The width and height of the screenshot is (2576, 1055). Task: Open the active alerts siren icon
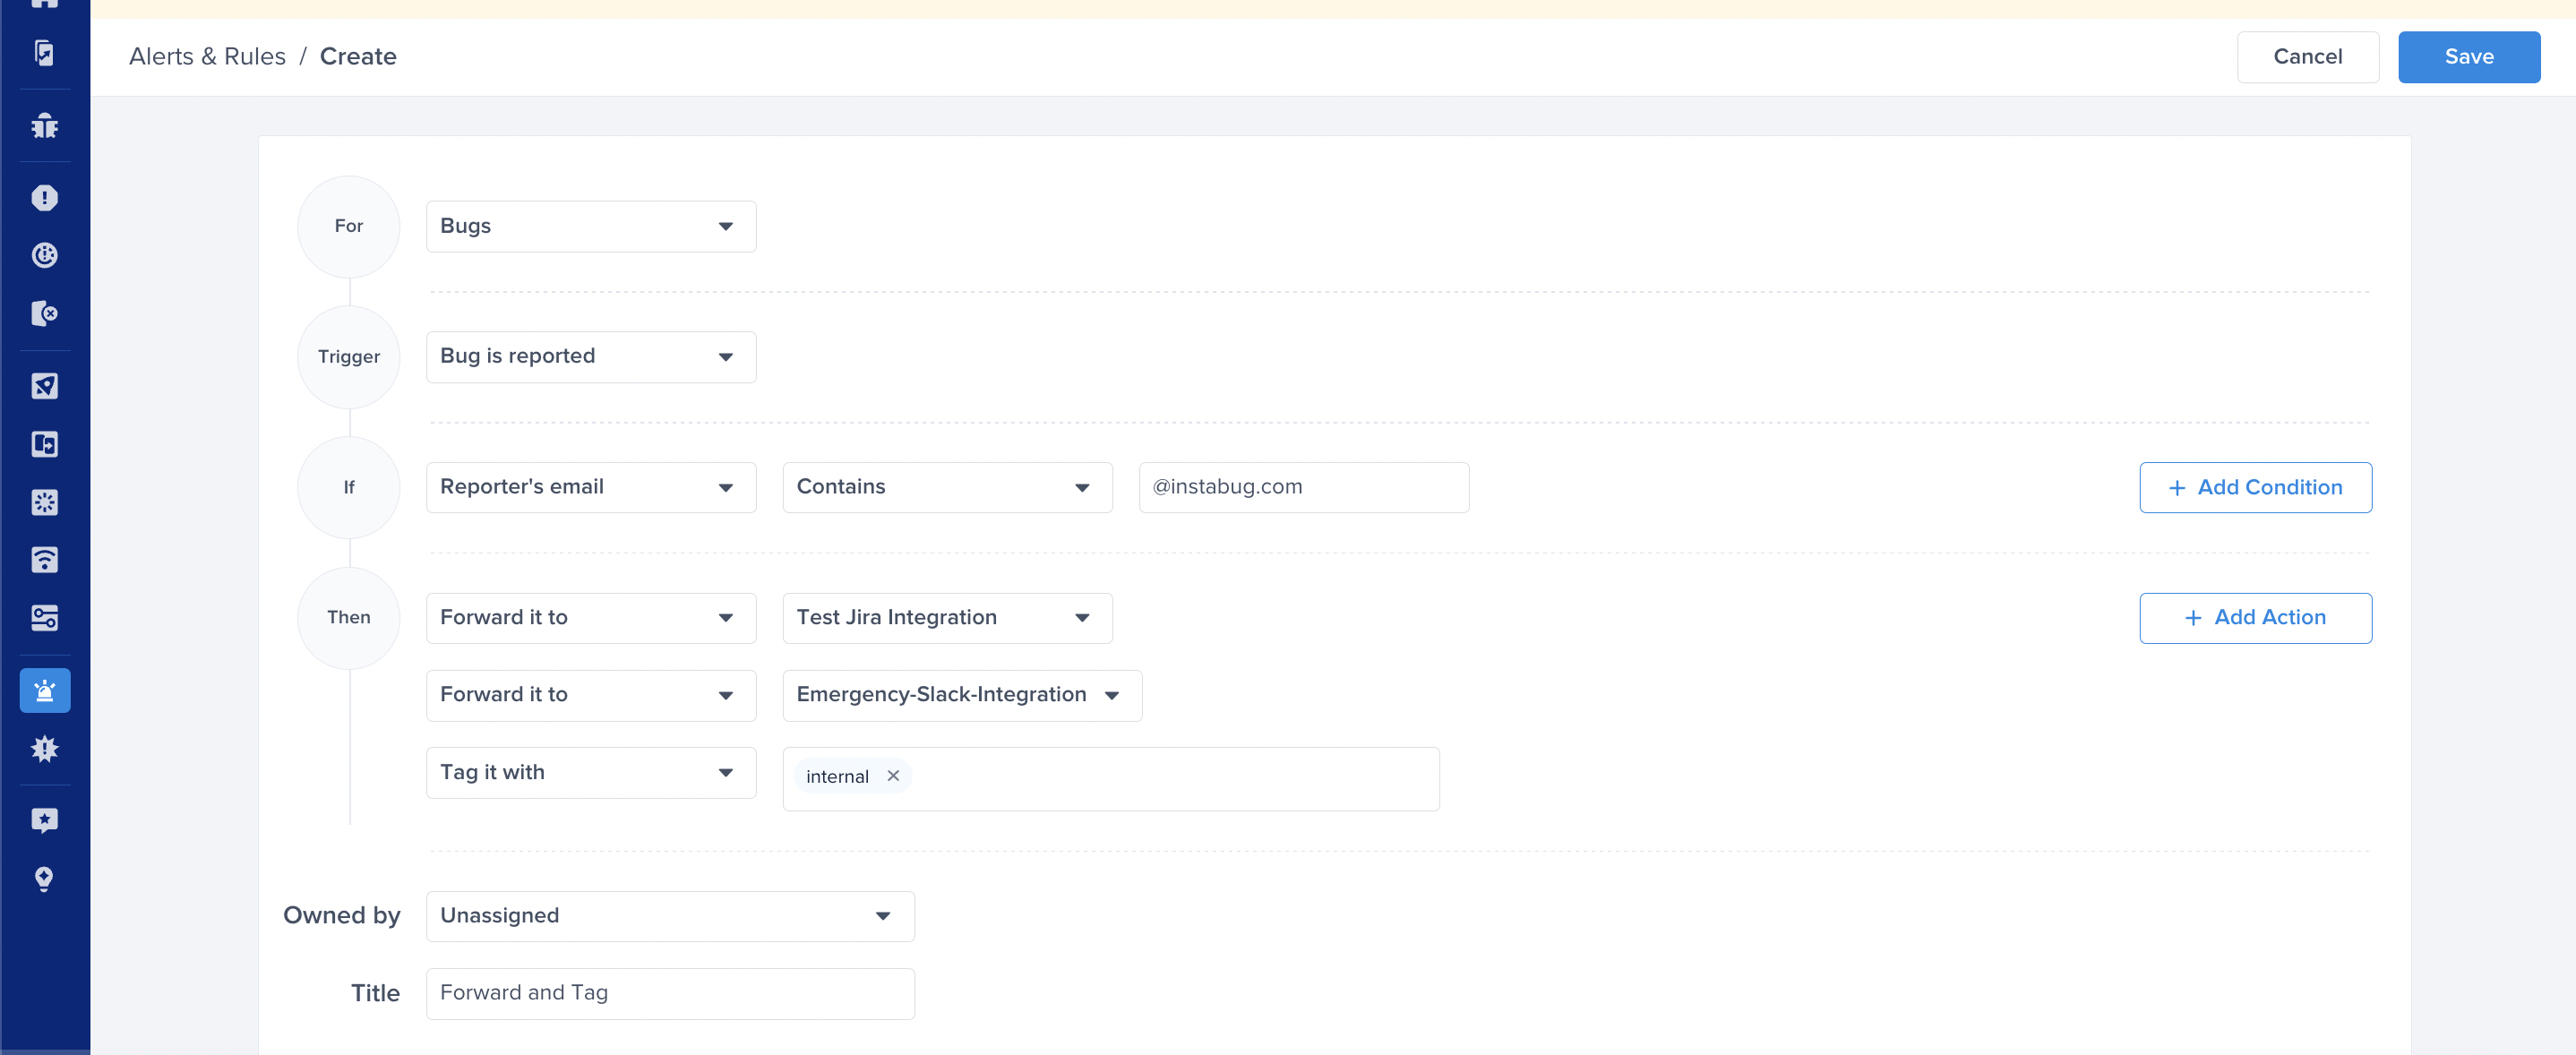tap(44, 691)
